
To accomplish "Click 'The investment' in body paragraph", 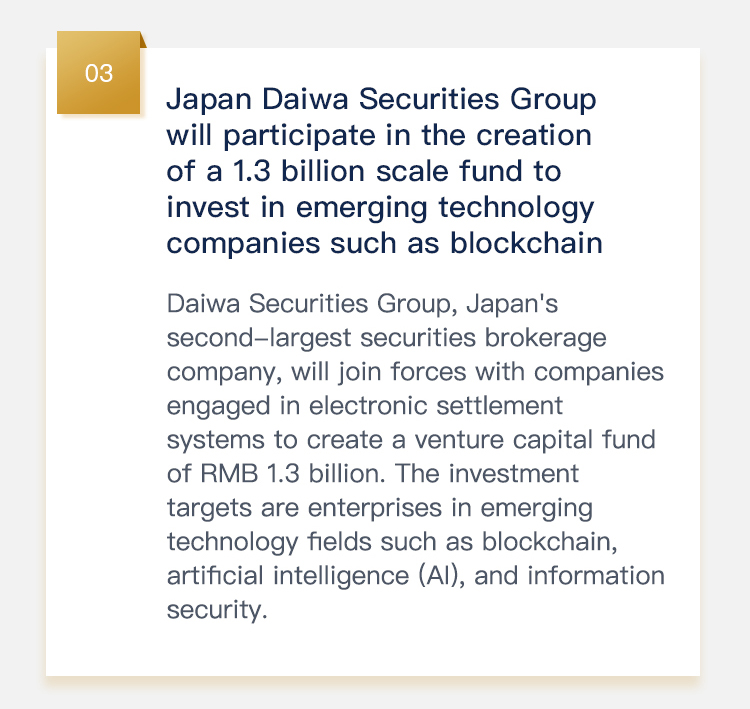I will click(x=487, y=474).
